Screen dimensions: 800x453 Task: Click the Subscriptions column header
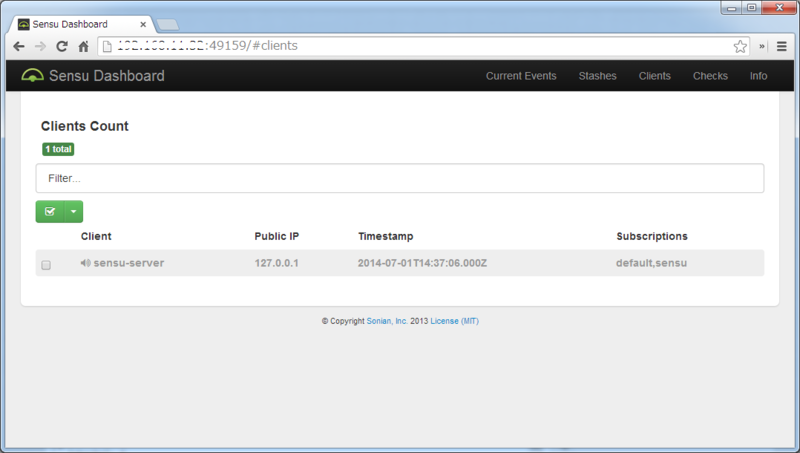[652, 236]
